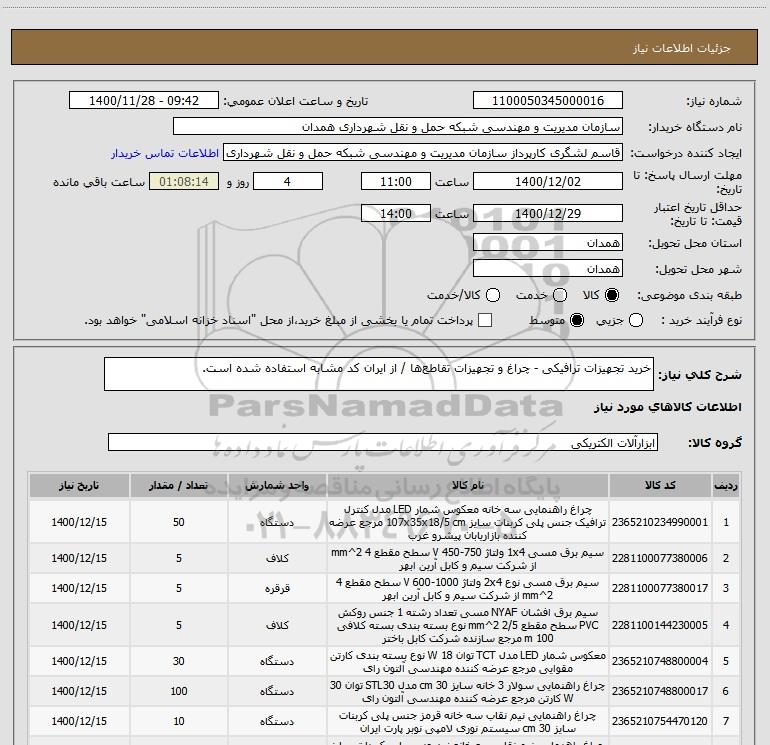Click product code 2365210234990001

(x=660, y=522)
